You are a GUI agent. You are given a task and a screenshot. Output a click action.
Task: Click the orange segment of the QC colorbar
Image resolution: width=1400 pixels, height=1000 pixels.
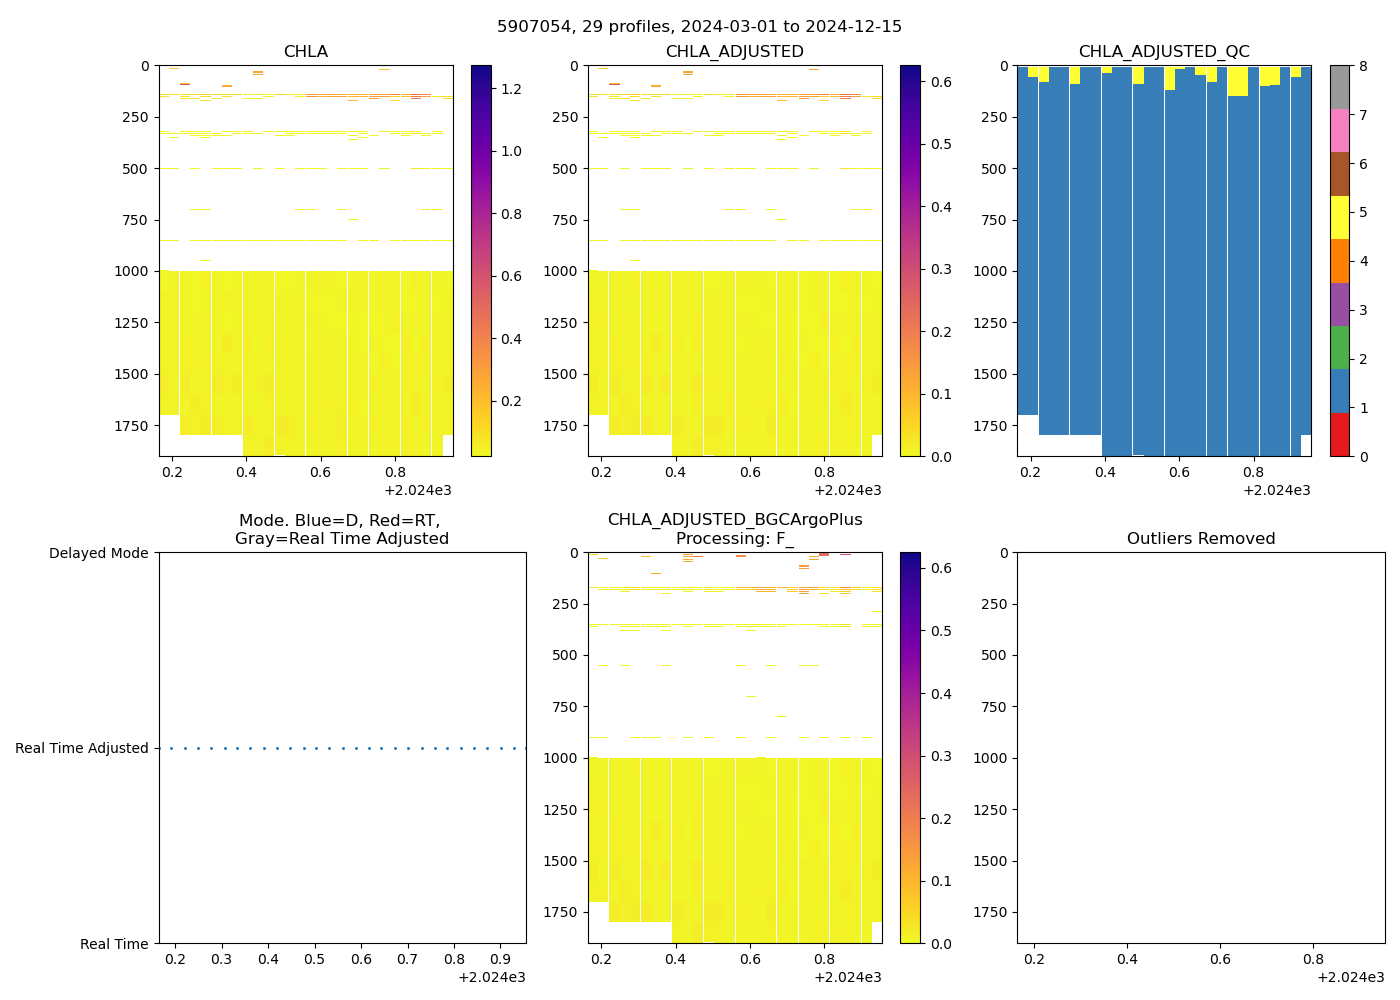(x=1340, y=261)
